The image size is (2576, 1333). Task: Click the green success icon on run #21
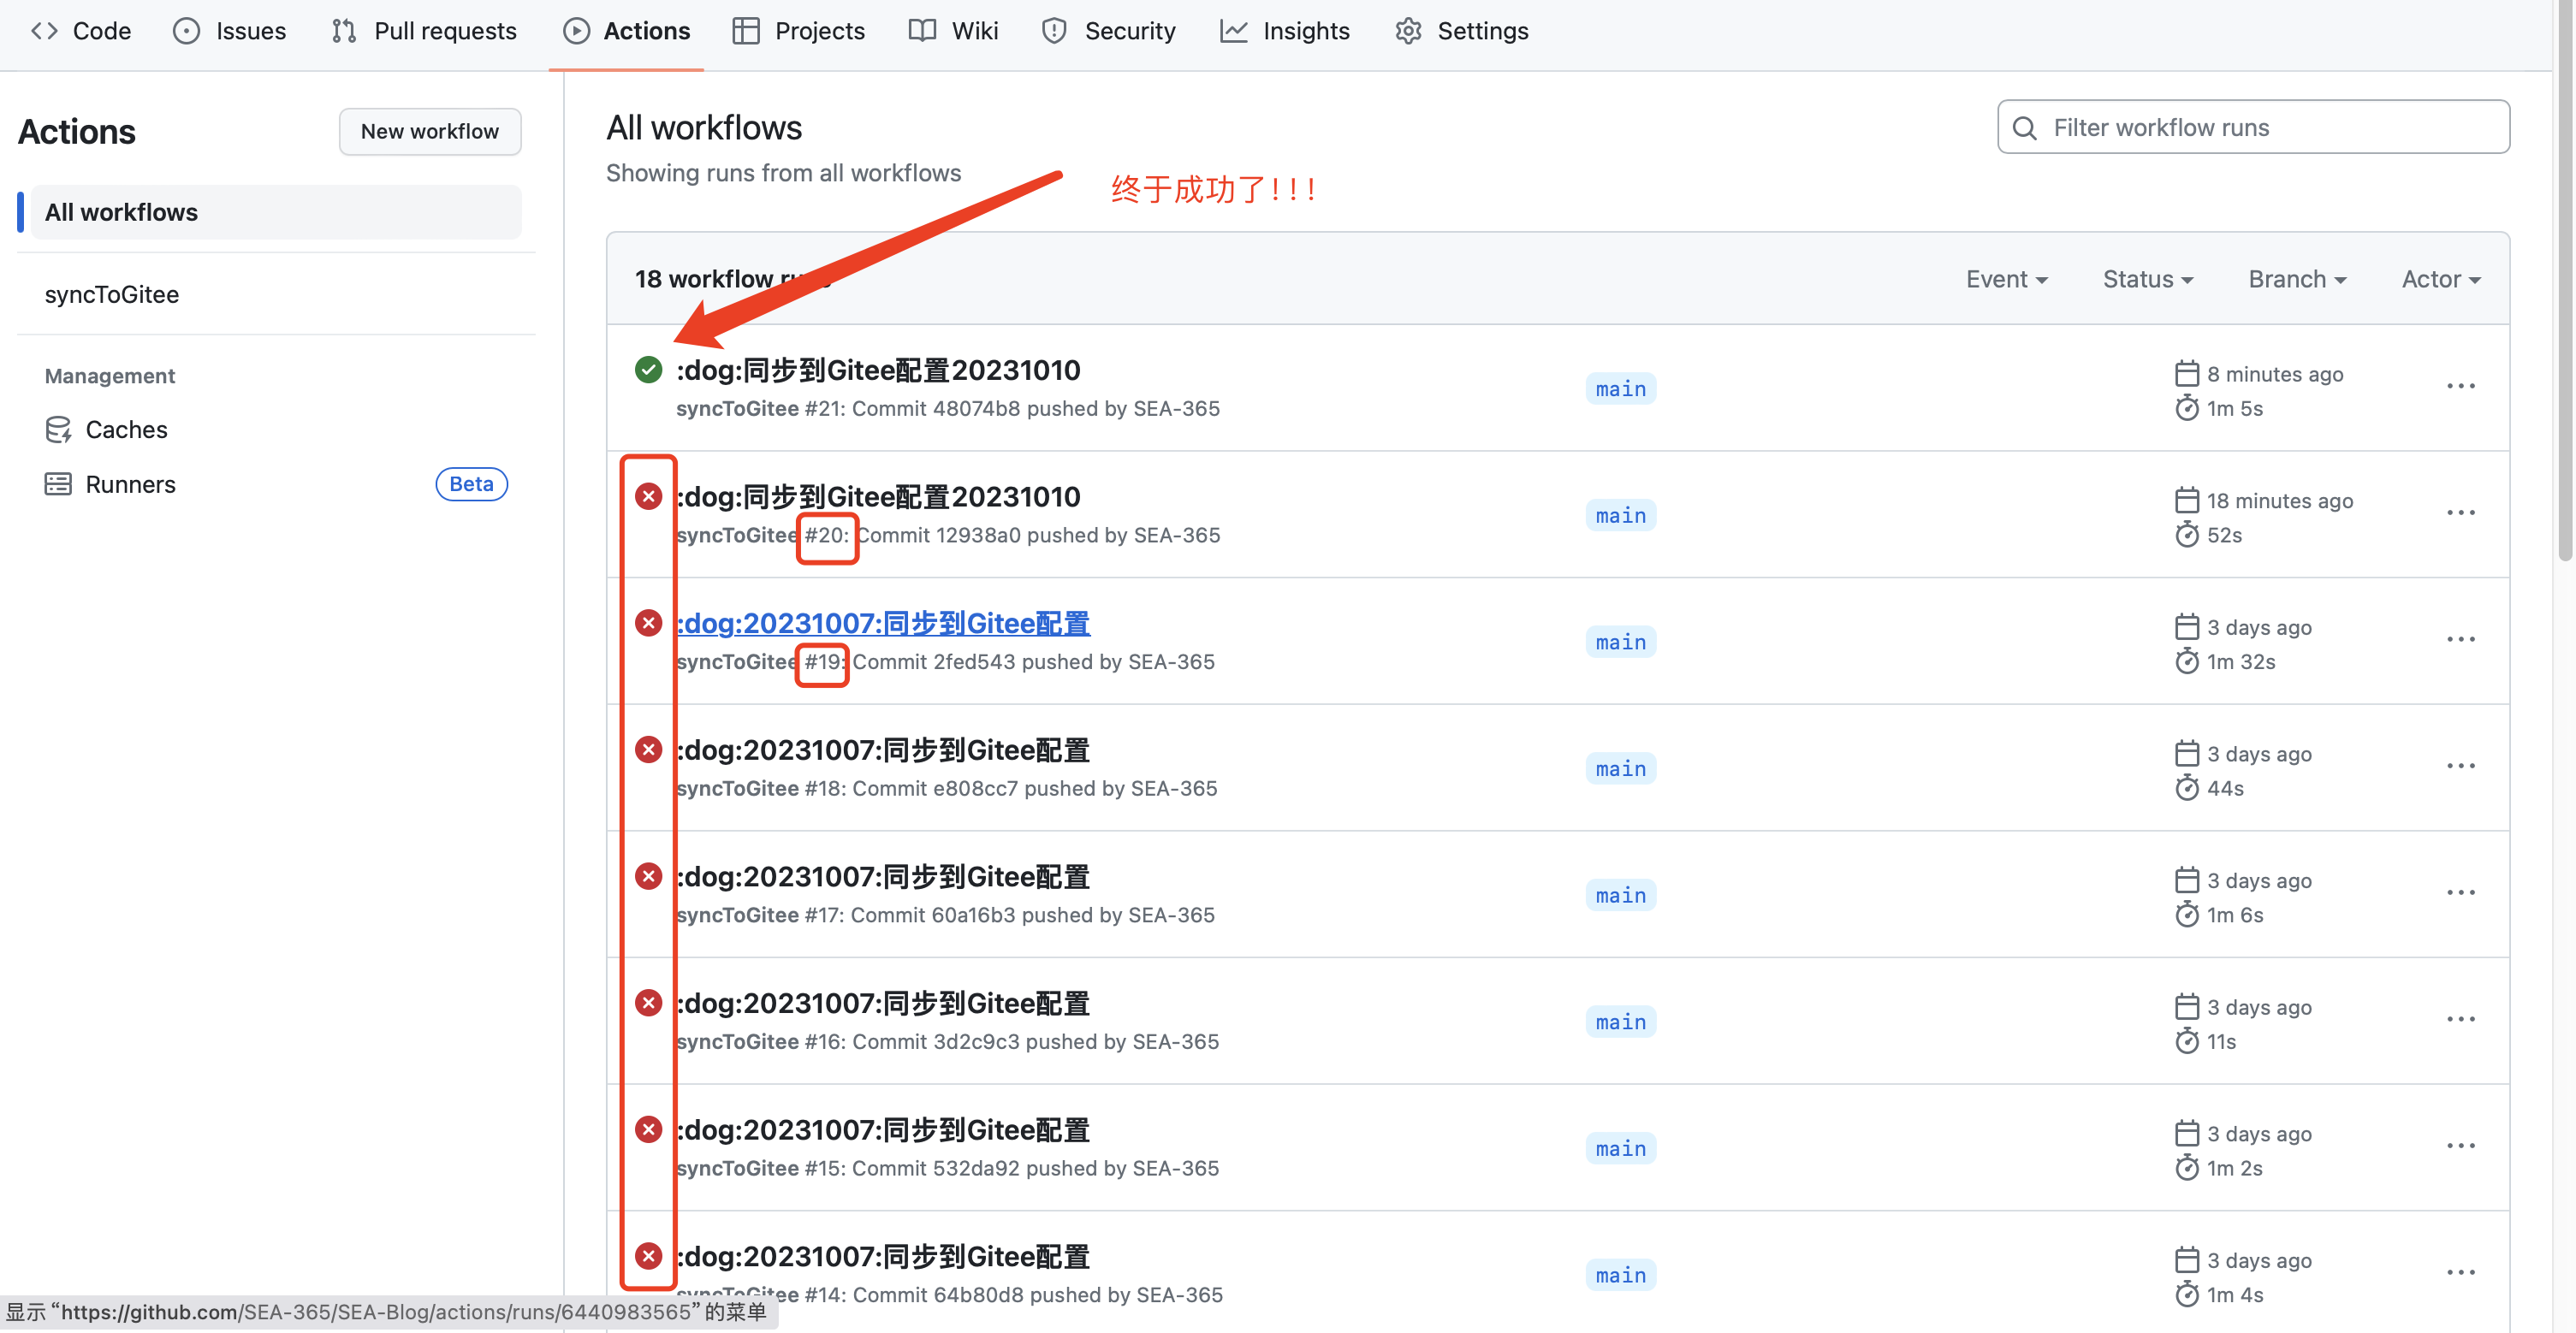[x=648, y=370]
